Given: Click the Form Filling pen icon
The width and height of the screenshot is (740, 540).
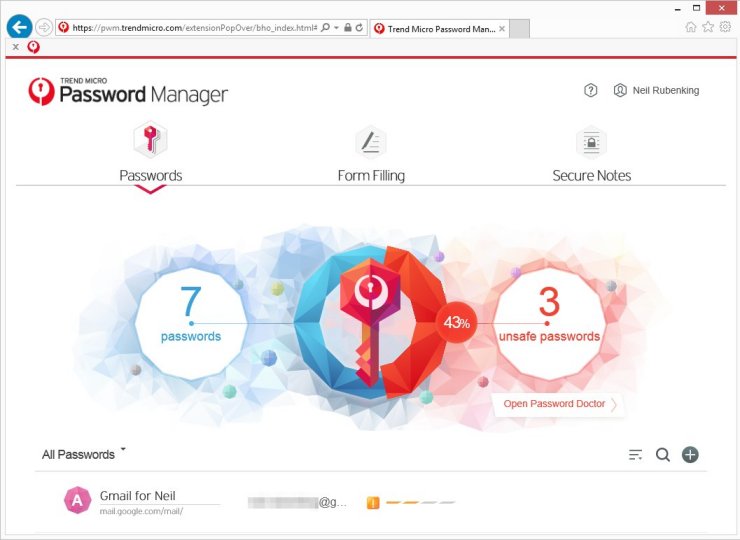Looking at the screenshot, I should click(x=371, y=142).
